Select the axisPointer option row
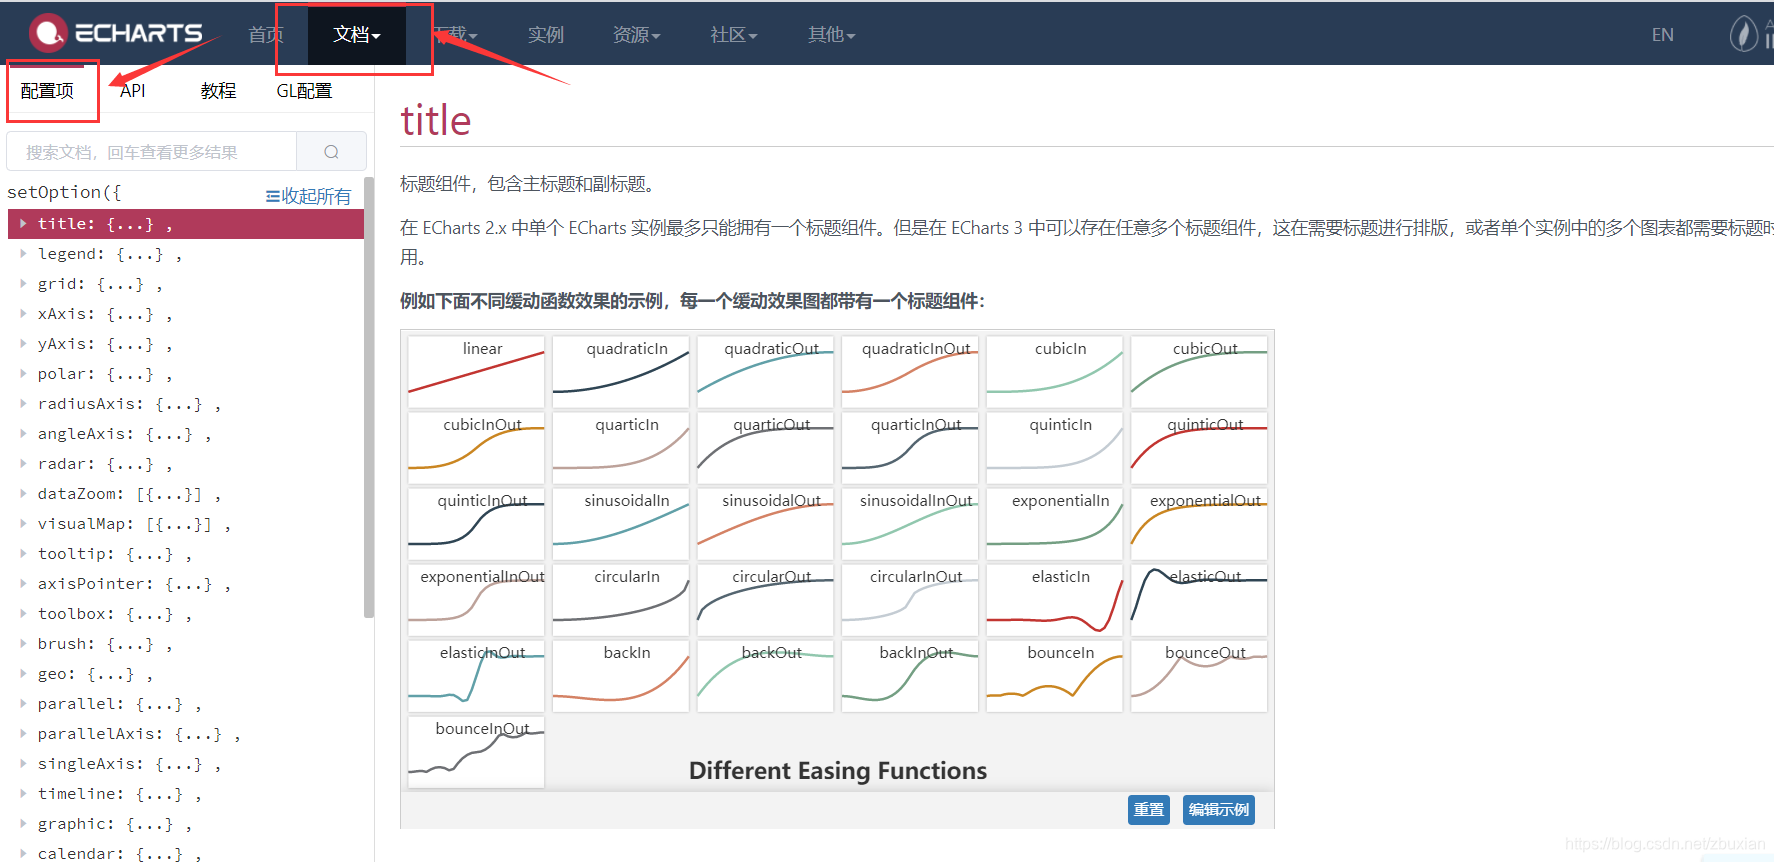 (x=185, y=584)
